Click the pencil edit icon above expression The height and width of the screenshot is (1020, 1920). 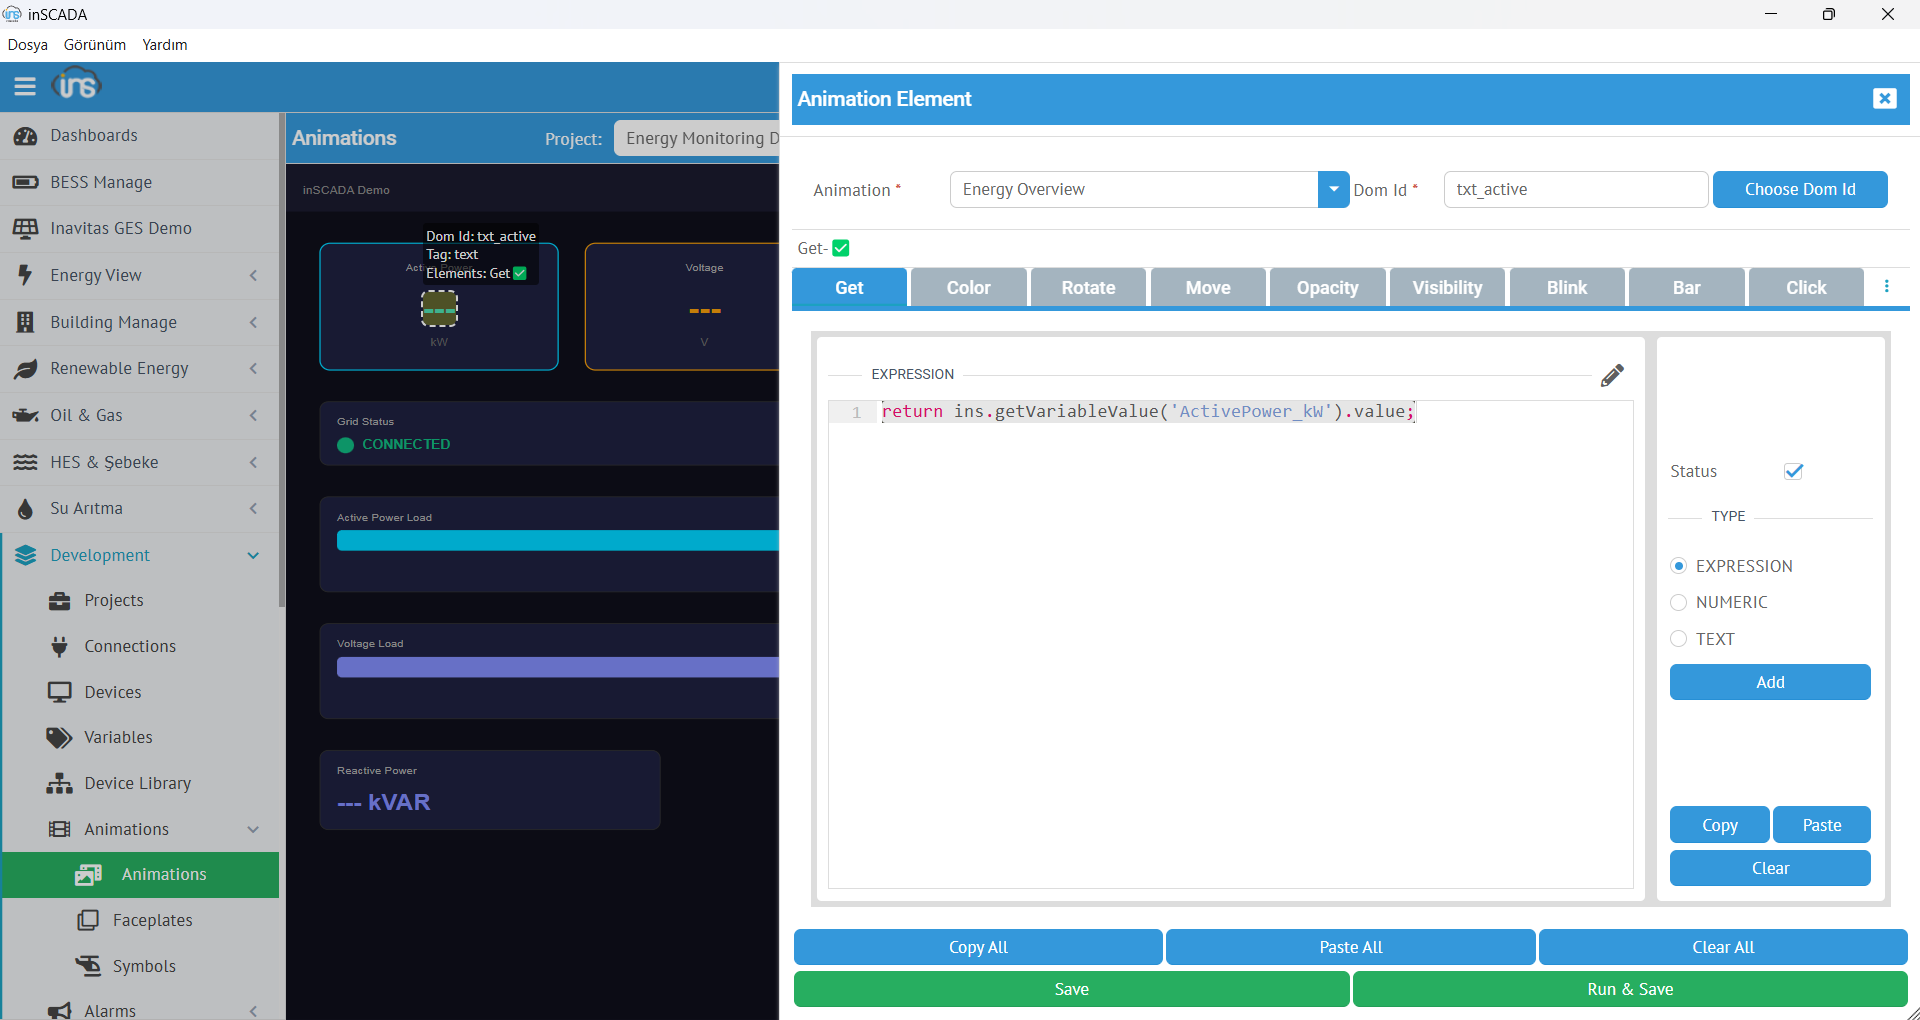coord(1612,376)
